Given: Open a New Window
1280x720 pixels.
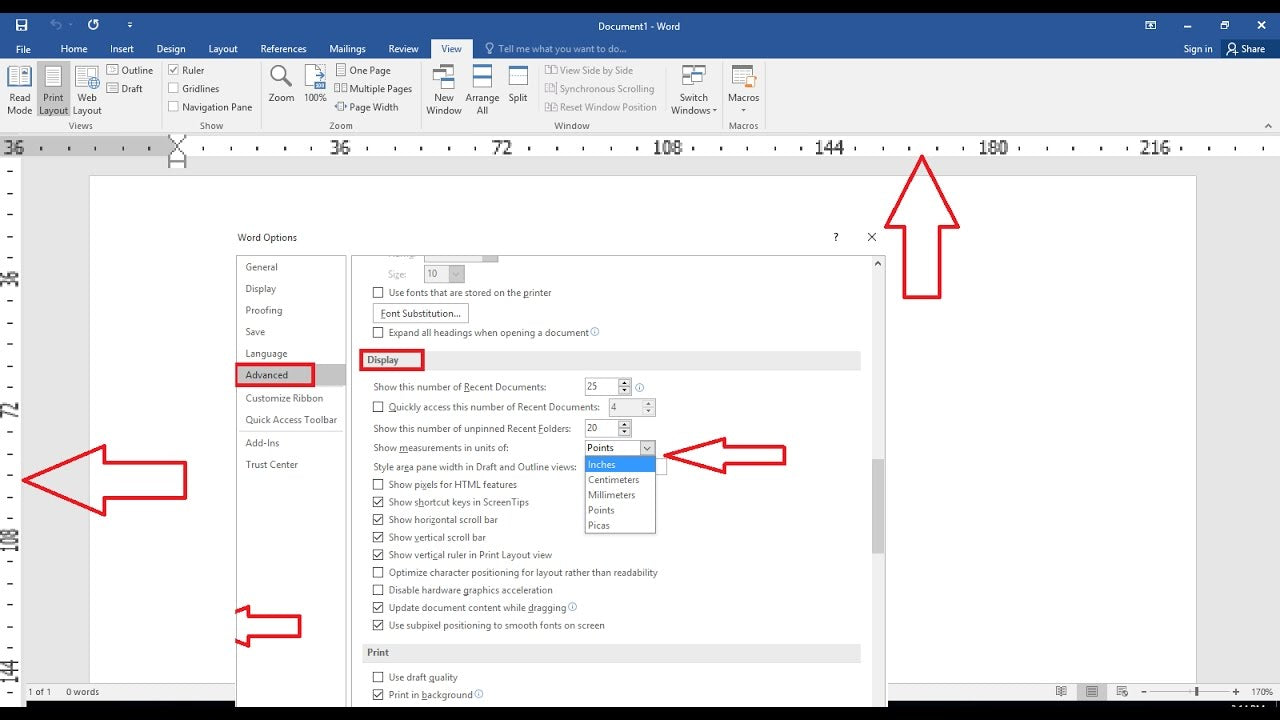Looking at the screenshot, I should pos(444,90).
